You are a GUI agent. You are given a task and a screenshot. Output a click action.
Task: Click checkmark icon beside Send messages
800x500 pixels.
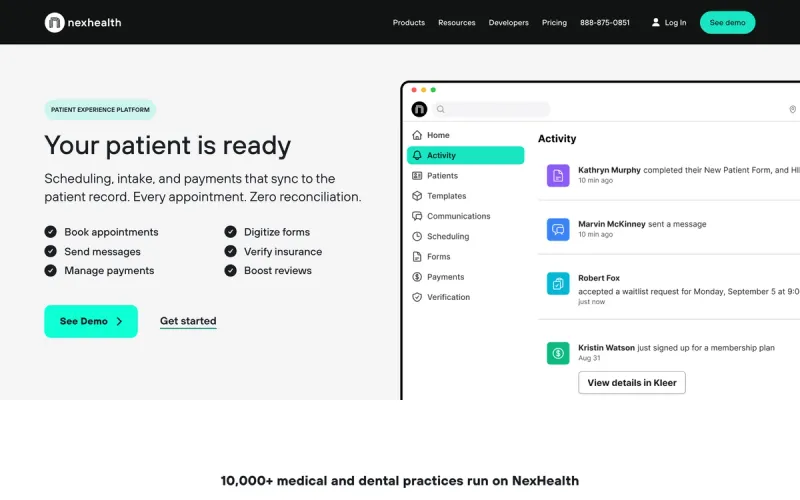pyautogui.click(x=51, y=252)
